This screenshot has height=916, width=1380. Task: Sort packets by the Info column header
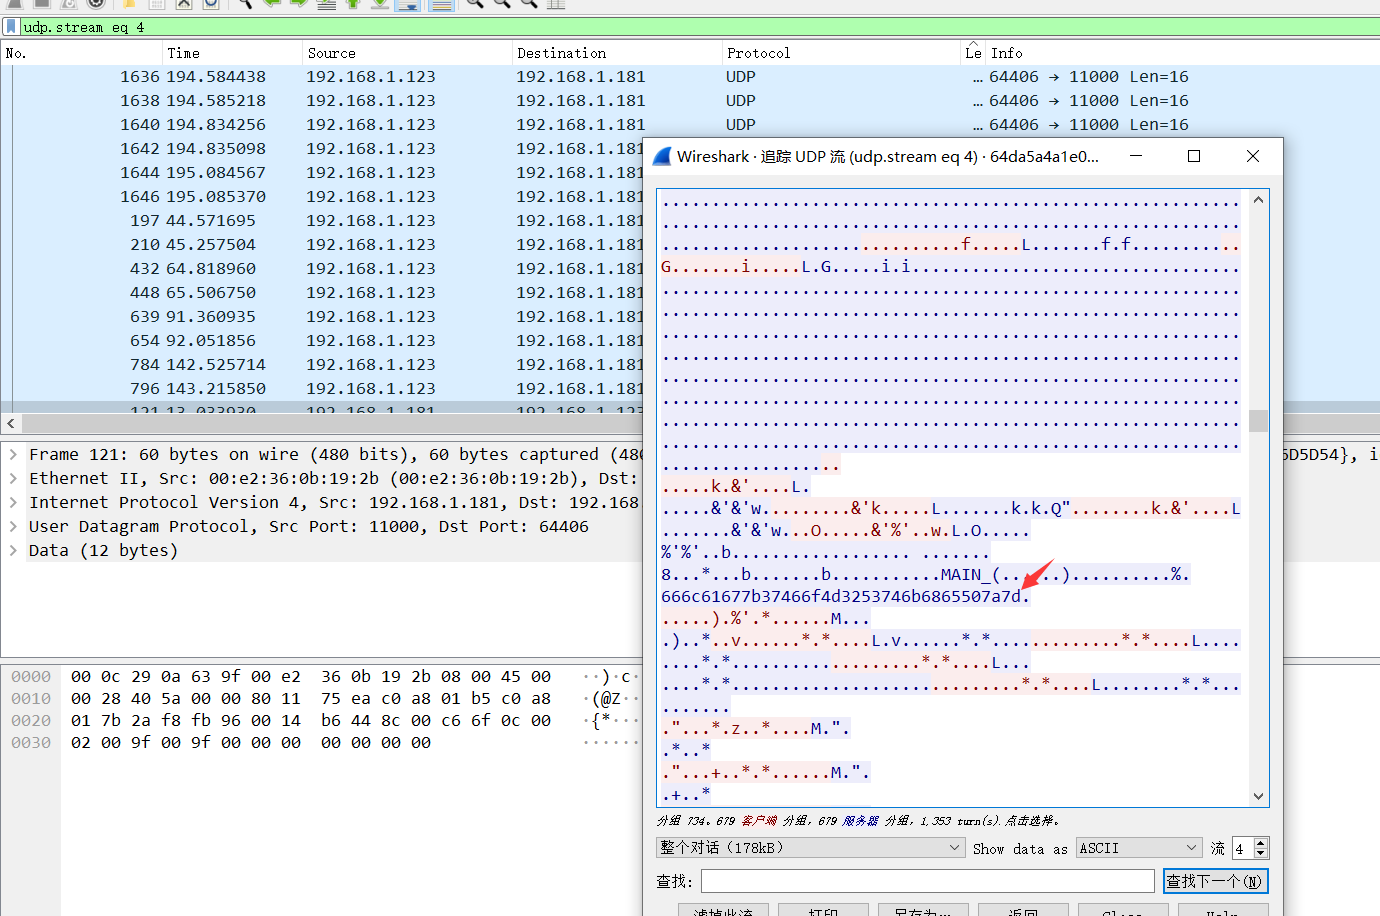1183,53
